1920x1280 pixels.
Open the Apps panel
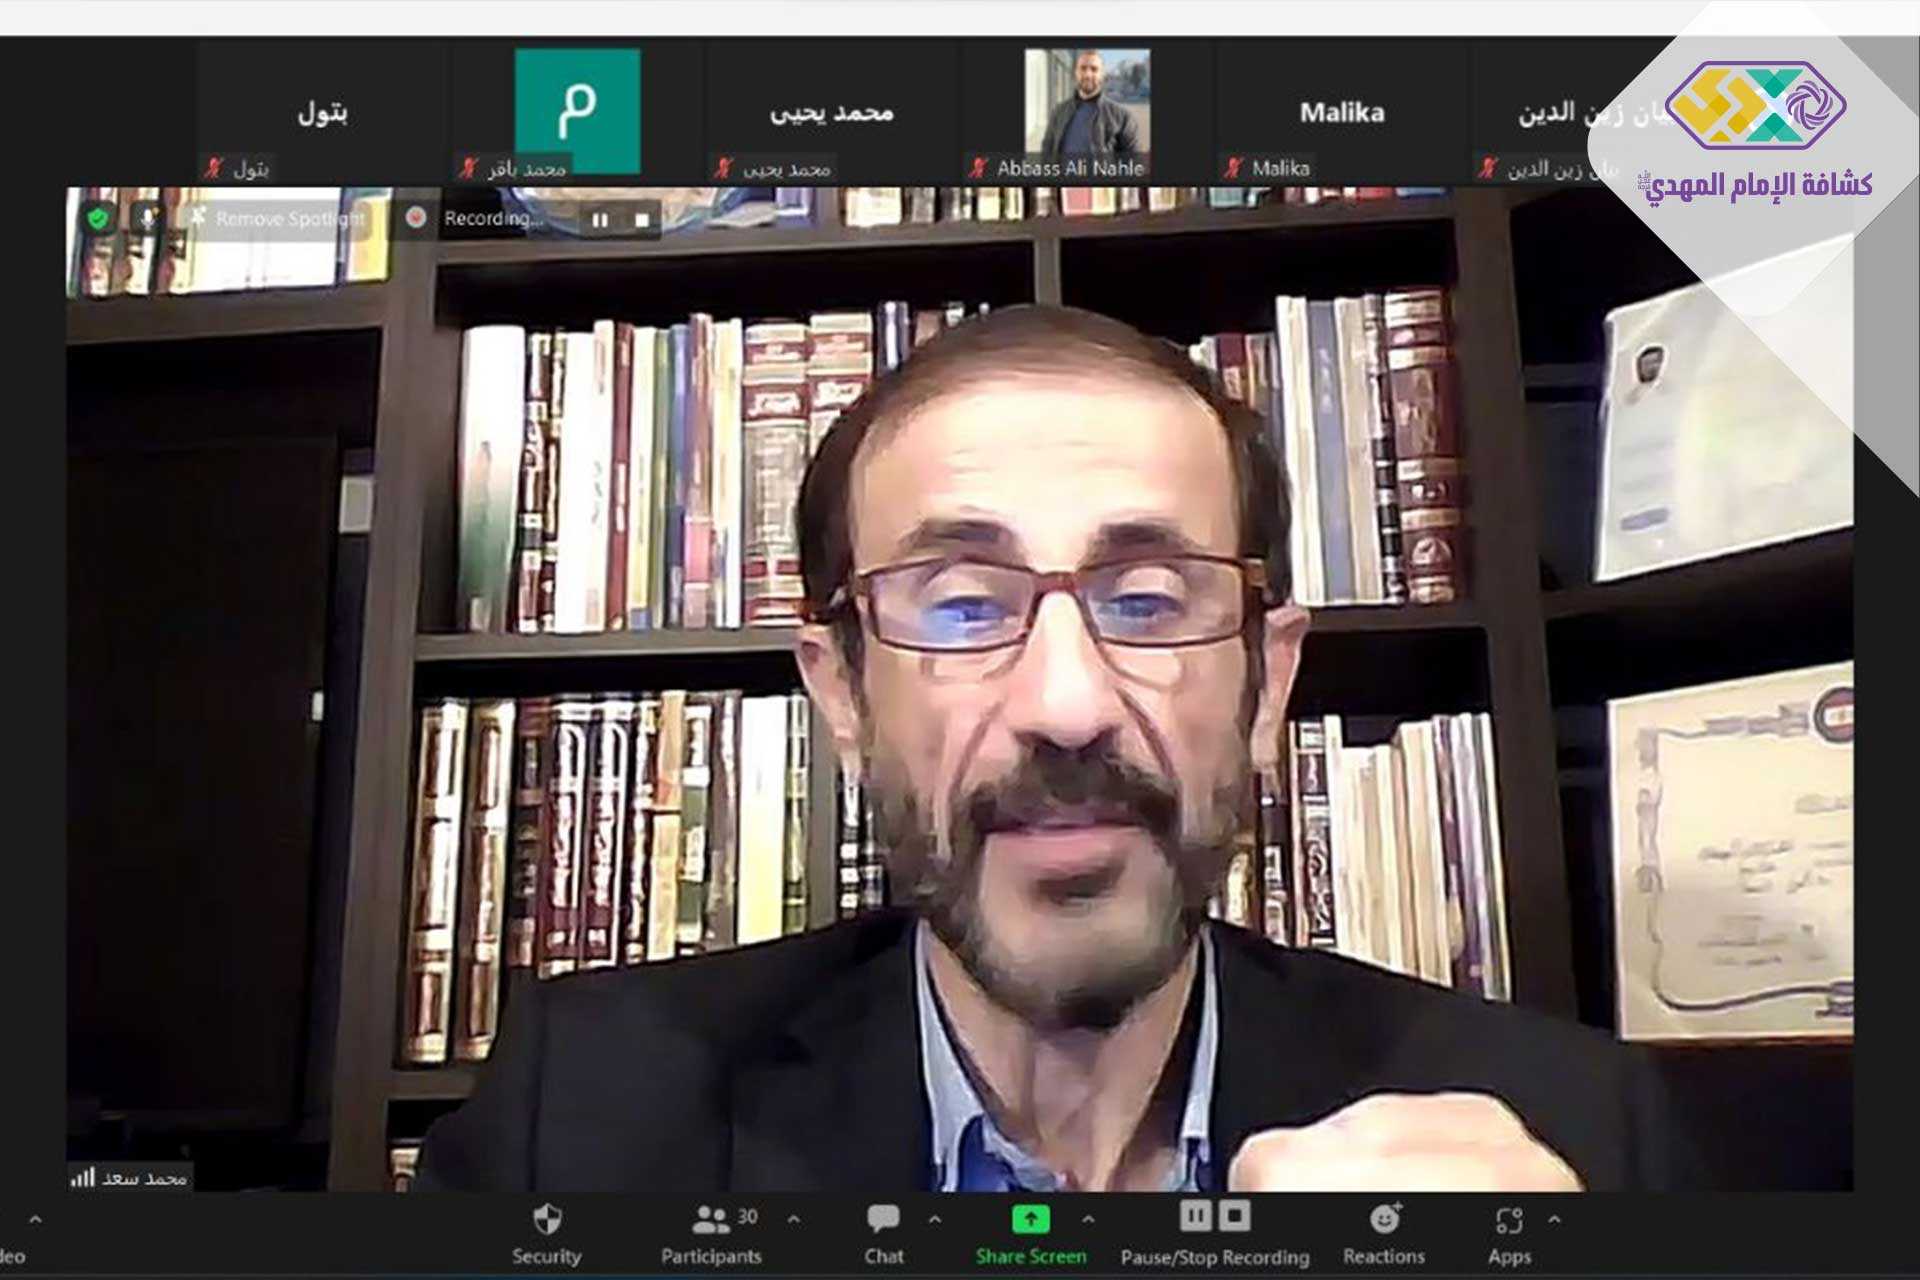tap(1508, 1220)
